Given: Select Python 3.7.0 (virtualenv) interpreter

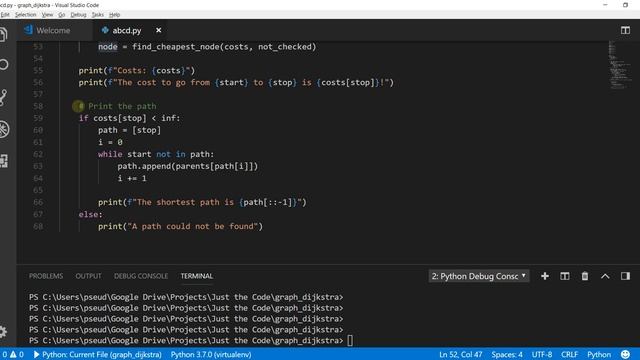Looking at the screenshot, I should [211, 354].
